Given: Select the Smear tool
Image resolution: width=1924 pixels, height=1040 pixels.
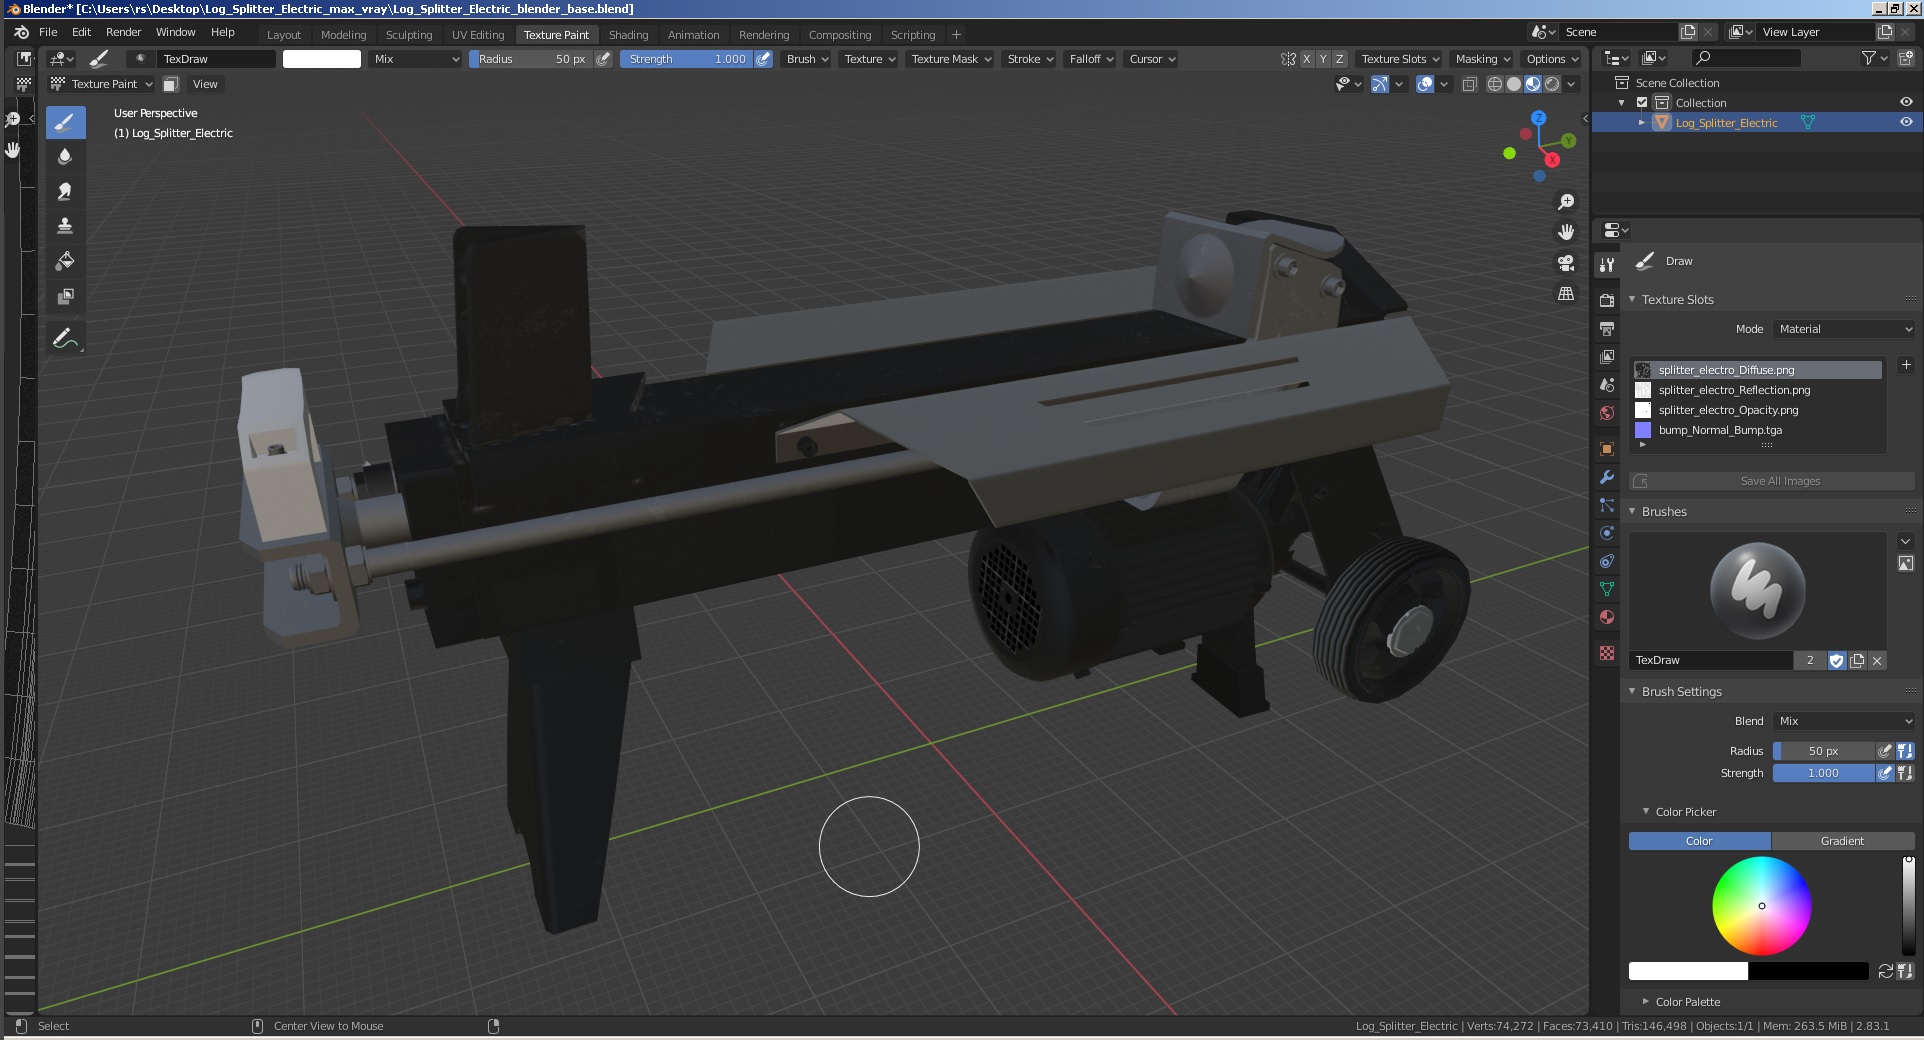Looking at the screenshot, I should (65, 192).
